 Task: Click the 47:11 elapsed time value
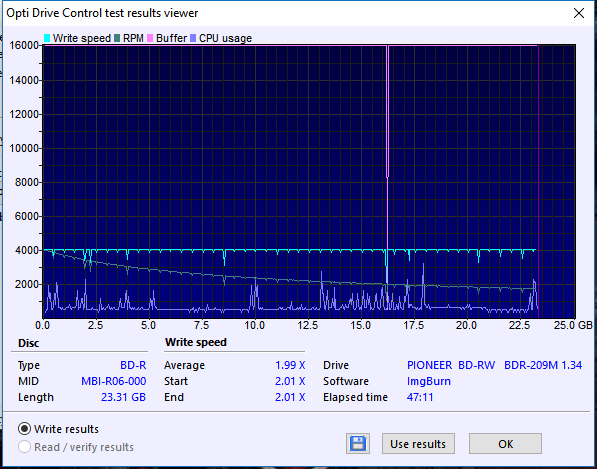pyautogui.click(x=420, y=397)
